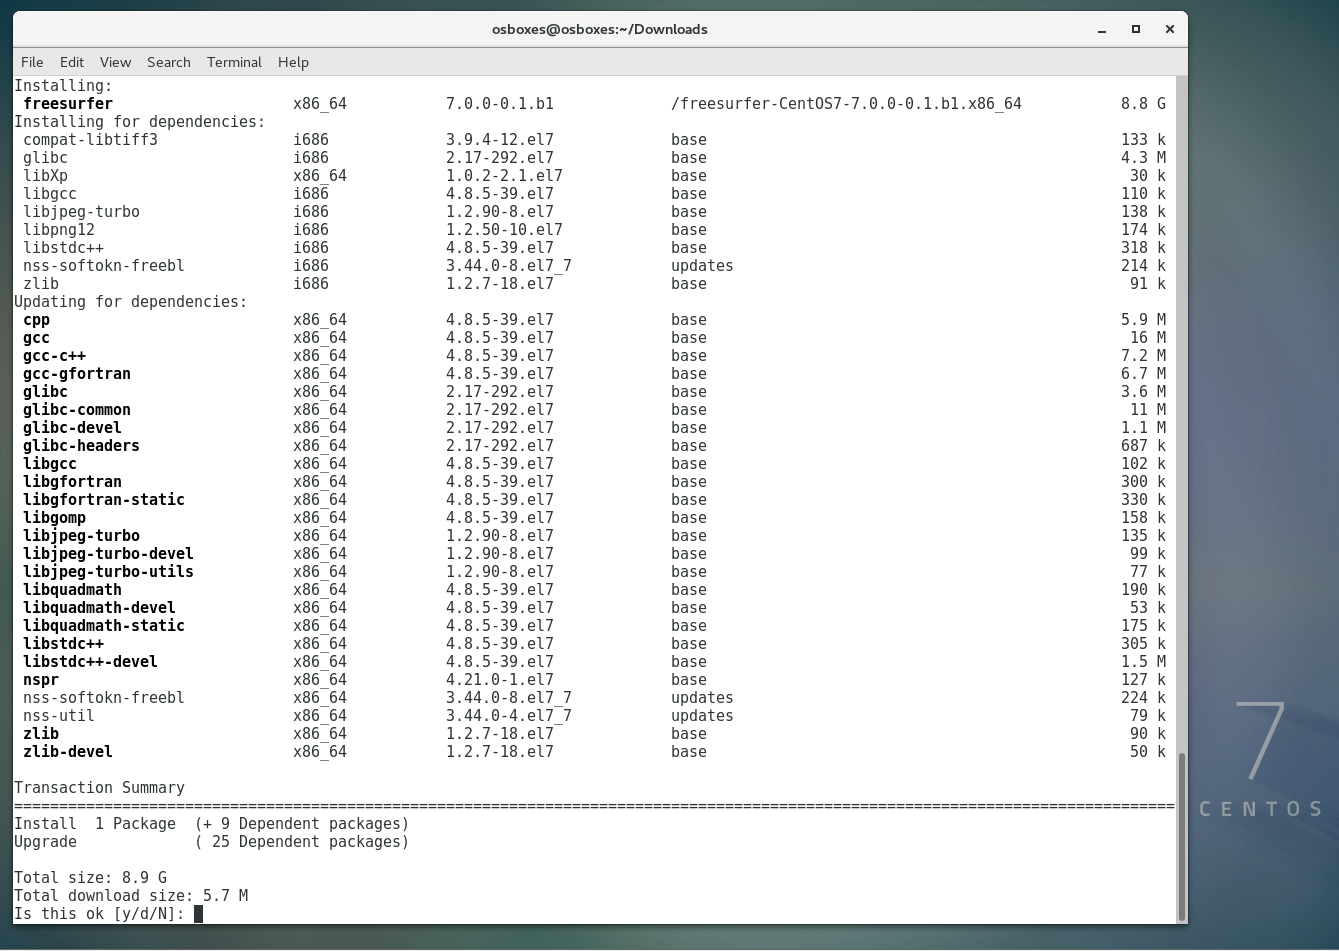Minimize the terminal window
The width and height of the screenshot is (1339, 951).
point(1102,30)
